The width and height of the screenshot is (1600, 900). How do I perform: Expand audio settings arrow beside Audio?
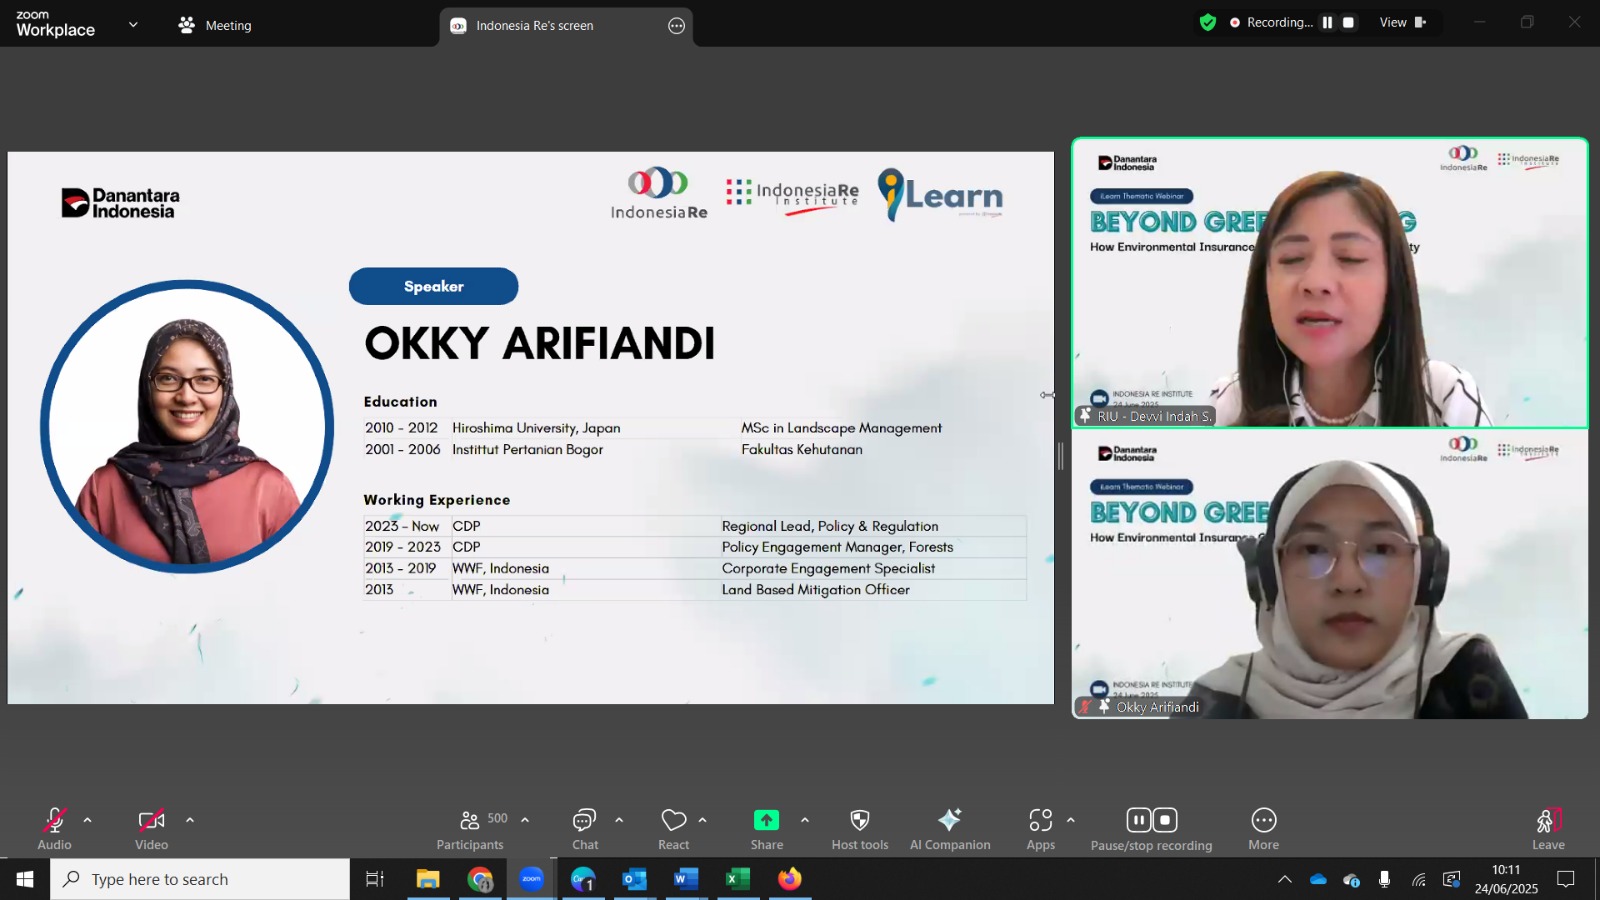[x=88, y=820]
